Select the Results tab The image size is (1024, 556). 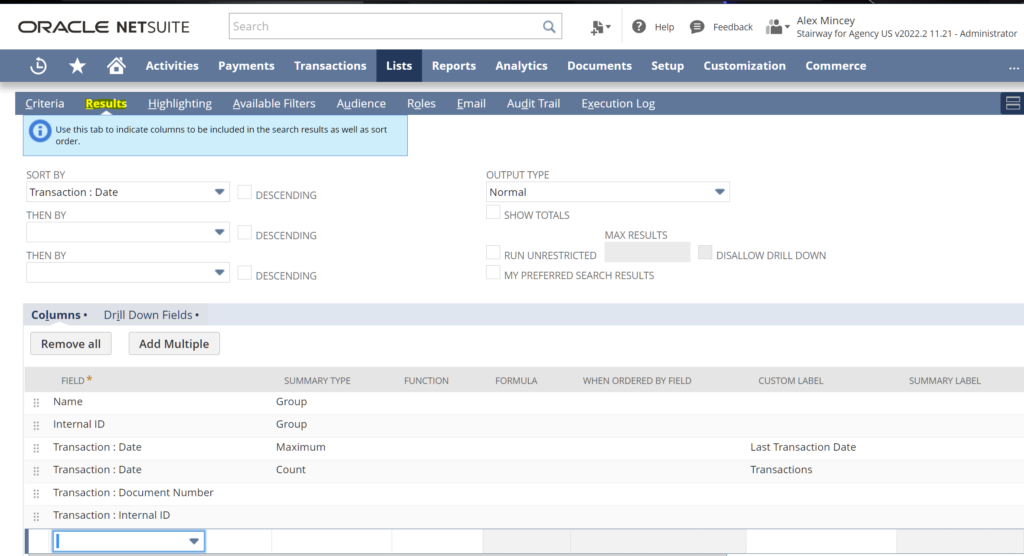tap(106, 103)
